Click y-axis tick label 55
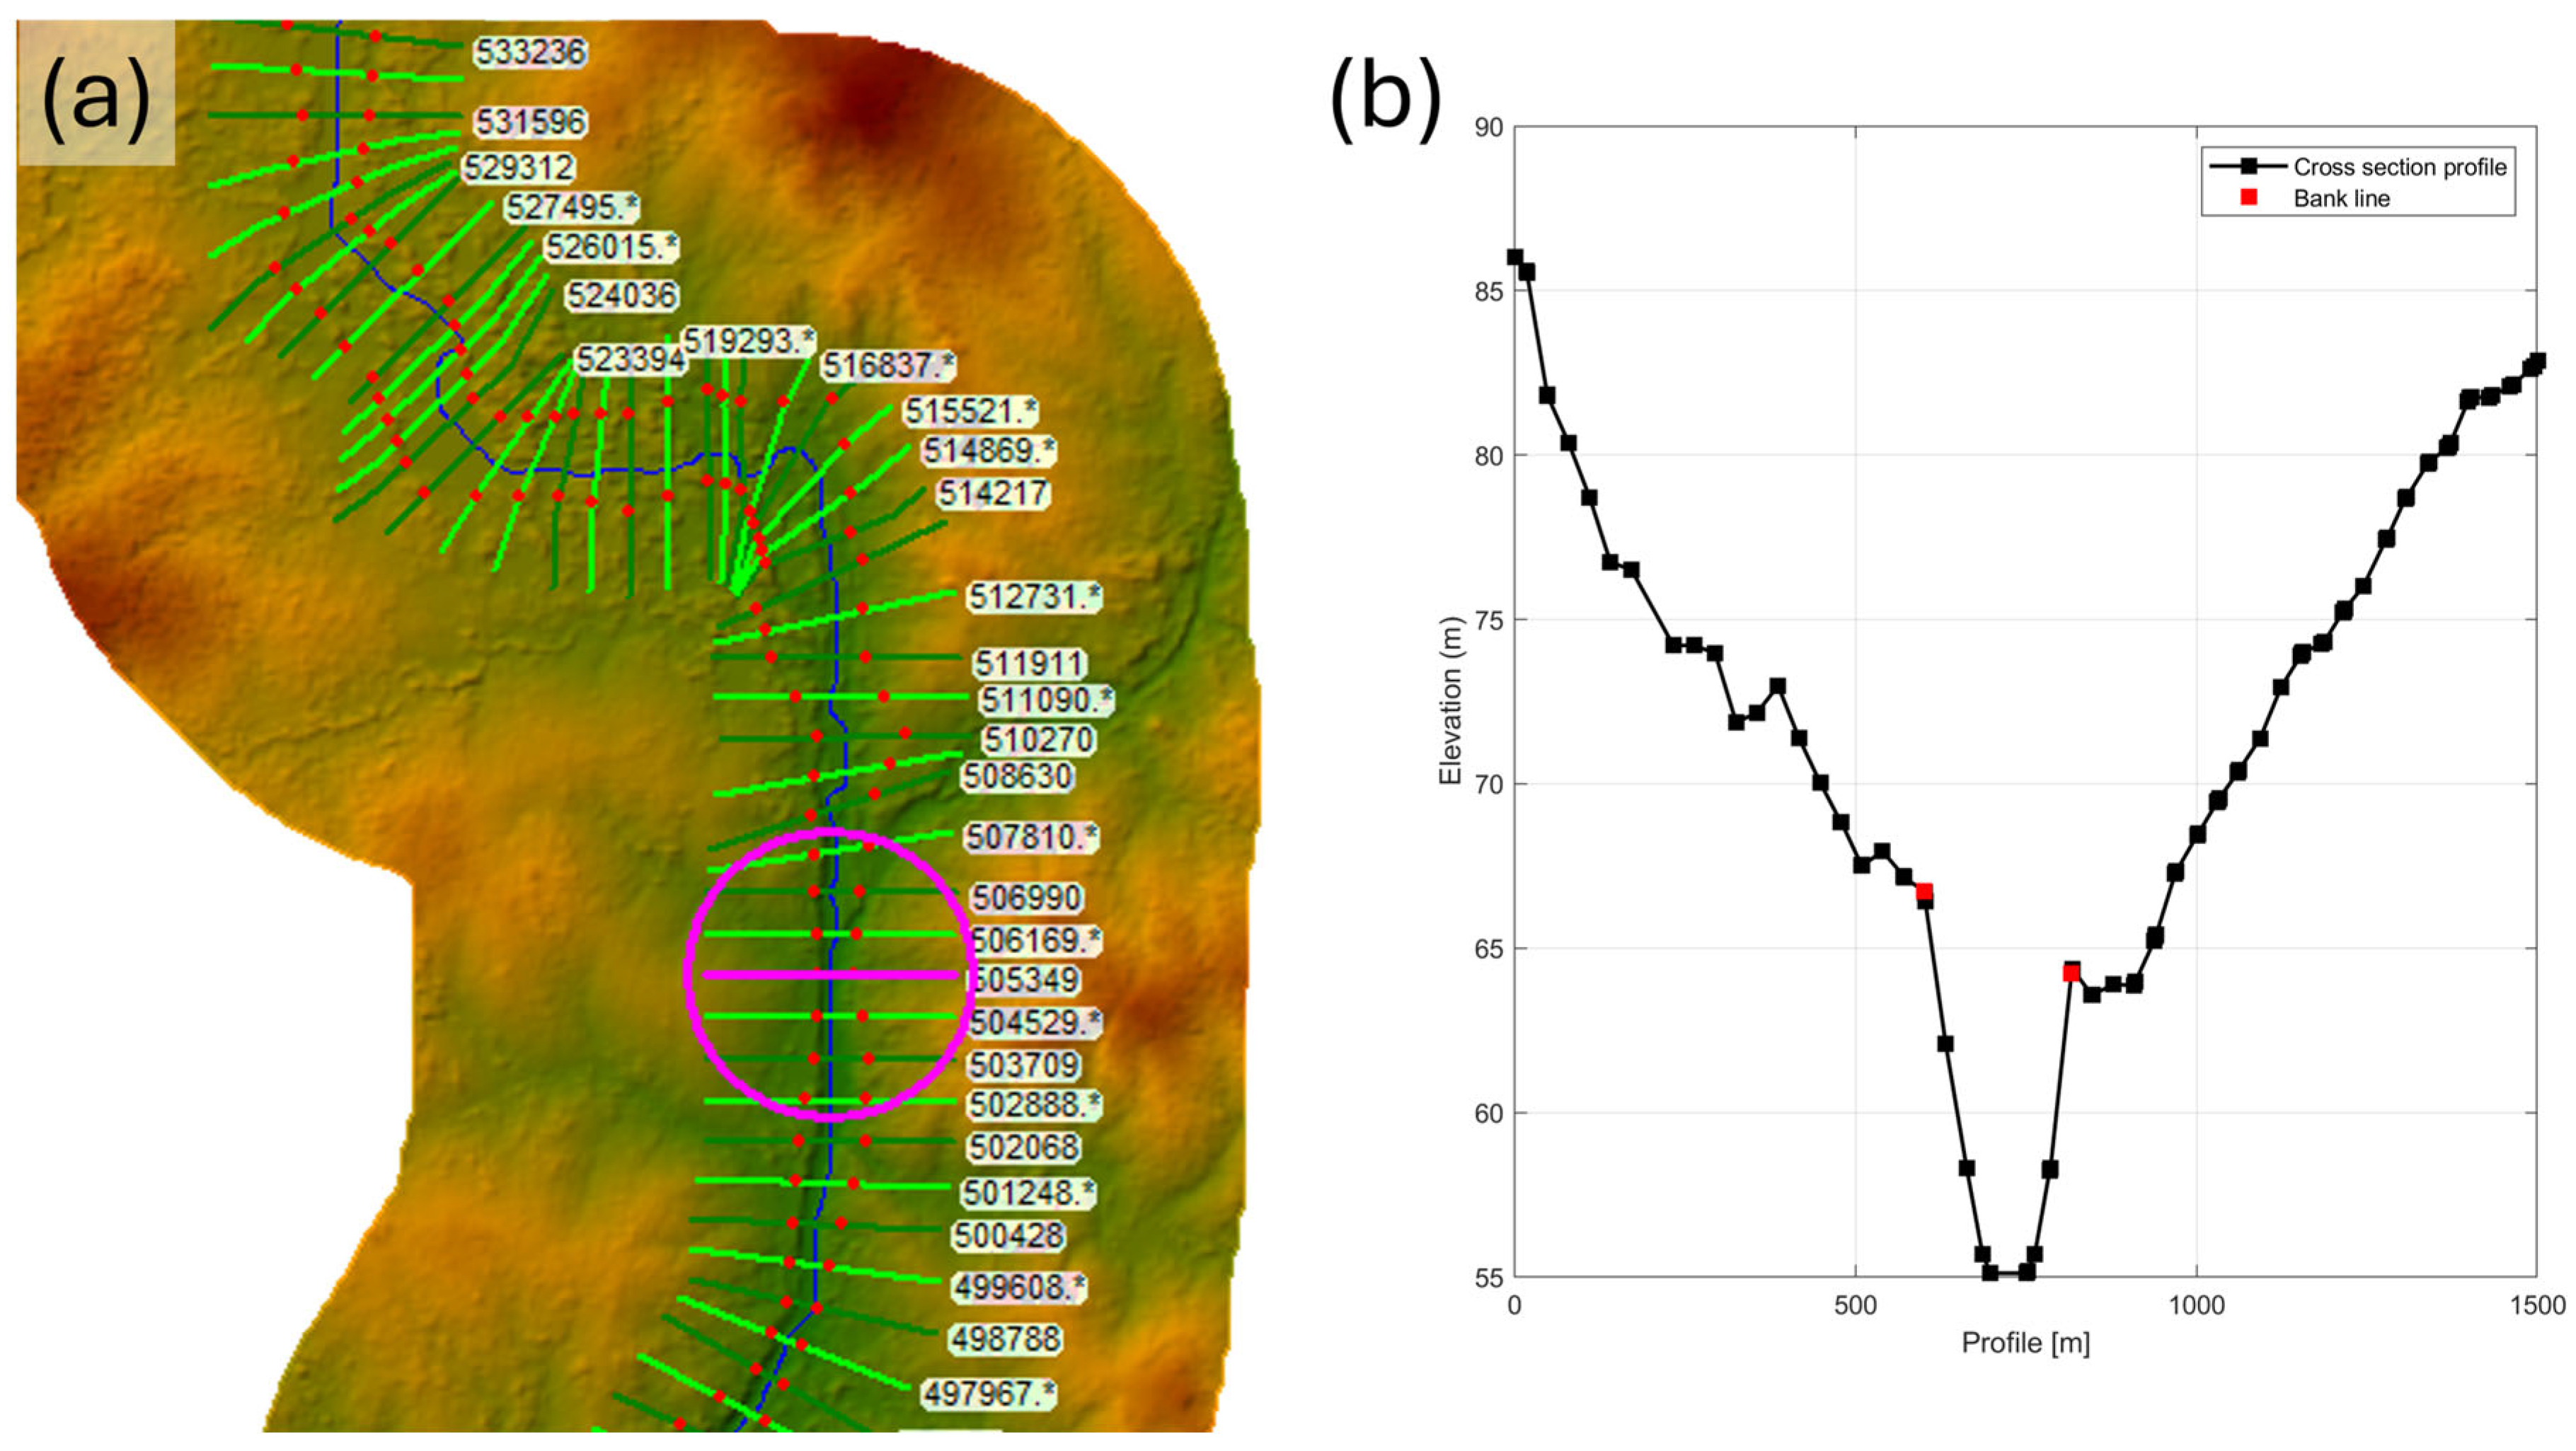 point(1489,1277)
